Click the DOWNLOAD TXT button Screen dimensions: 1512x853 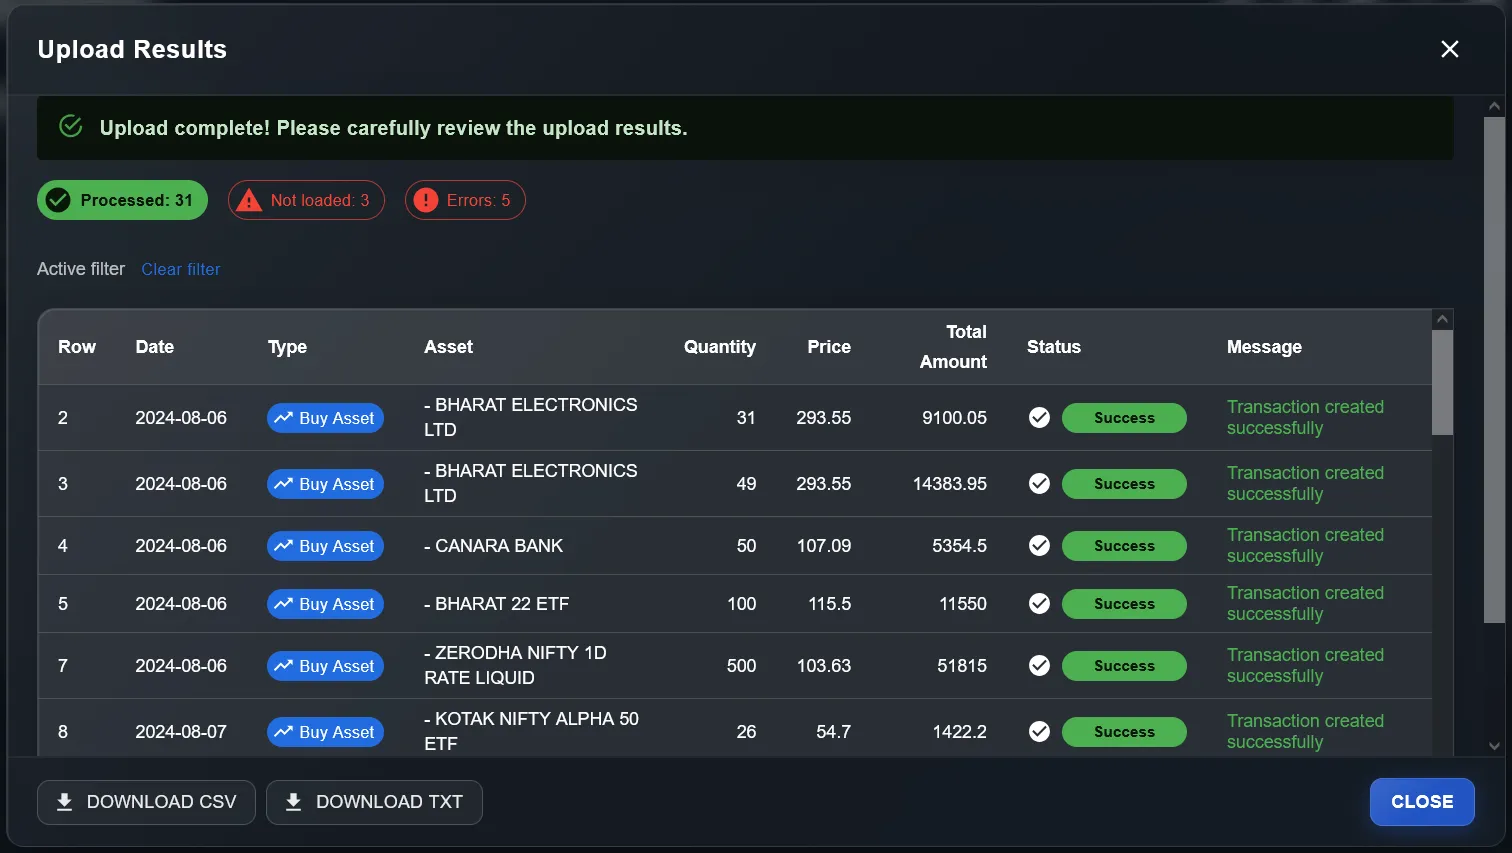click(x=374, y=801)
